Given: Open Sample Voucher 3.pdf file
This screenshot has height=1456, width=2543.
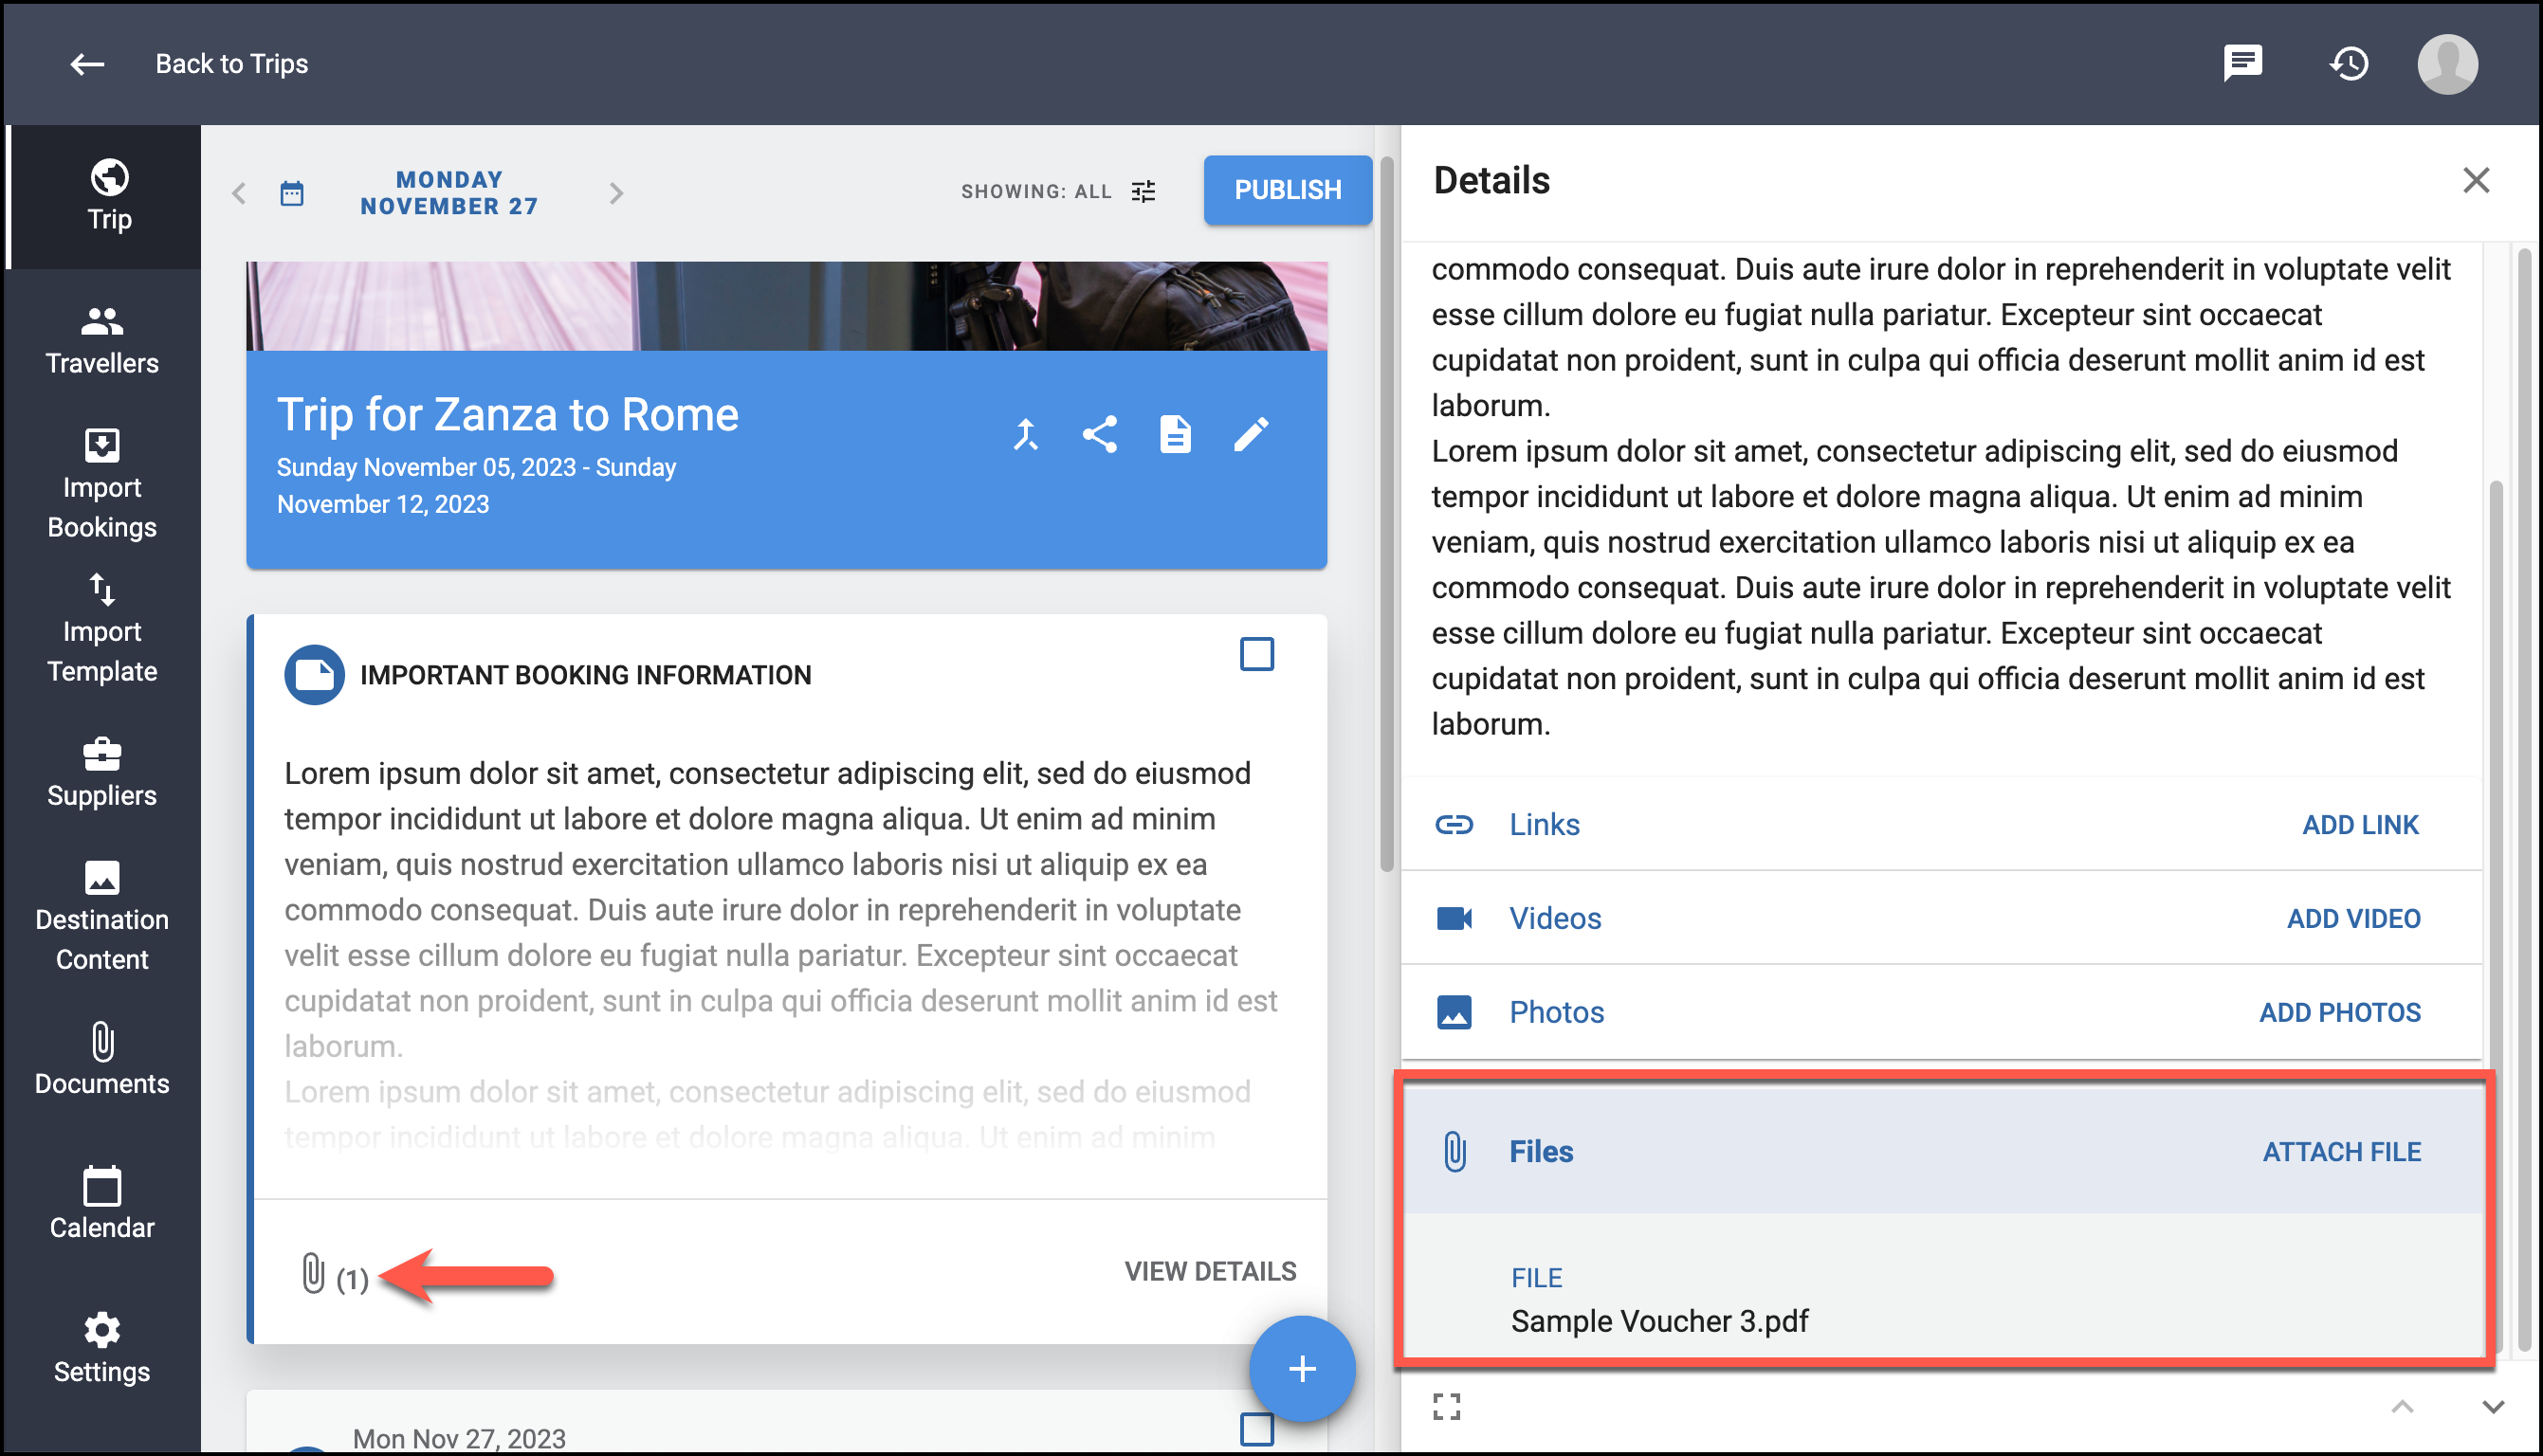Looking at the screenshot, I should (x=1659, y=1320).
